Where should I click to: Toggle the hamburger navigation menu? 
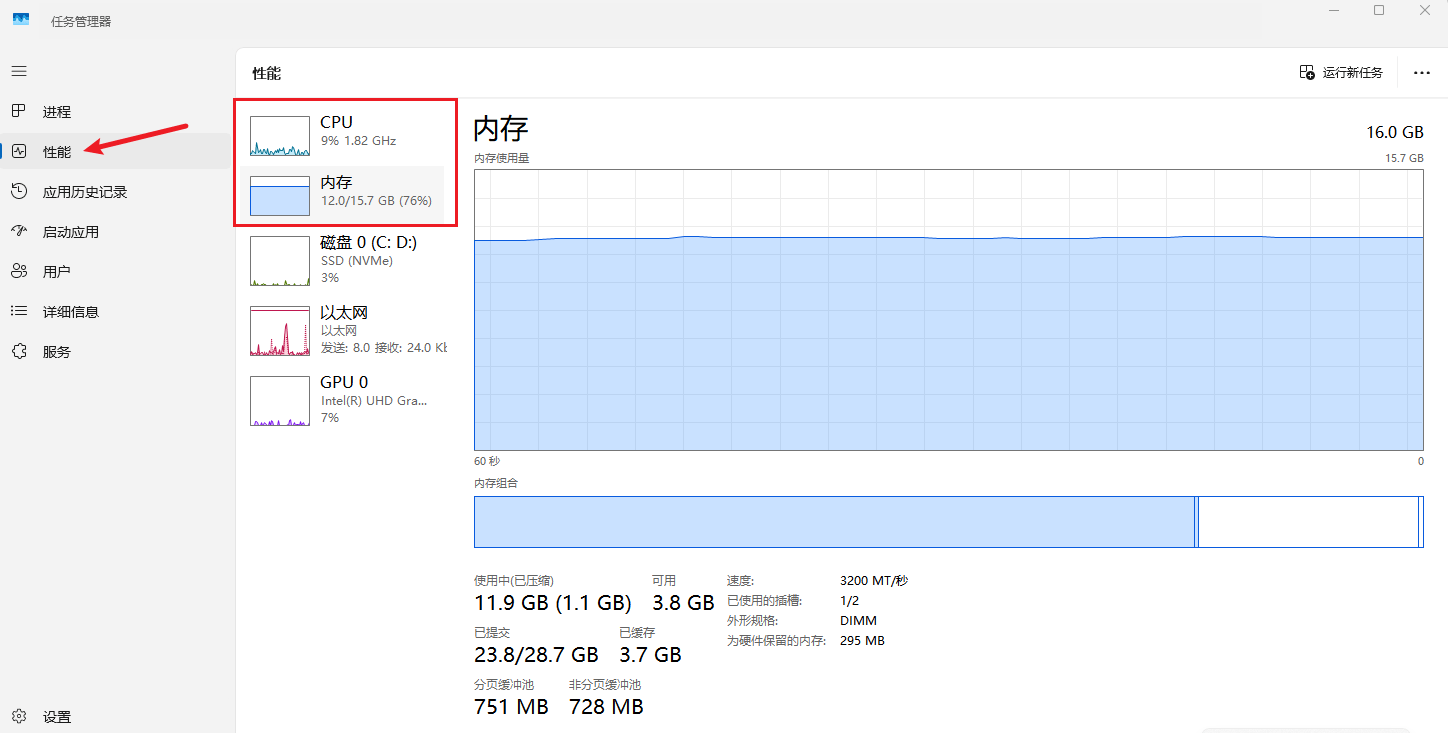pos(19,71)
